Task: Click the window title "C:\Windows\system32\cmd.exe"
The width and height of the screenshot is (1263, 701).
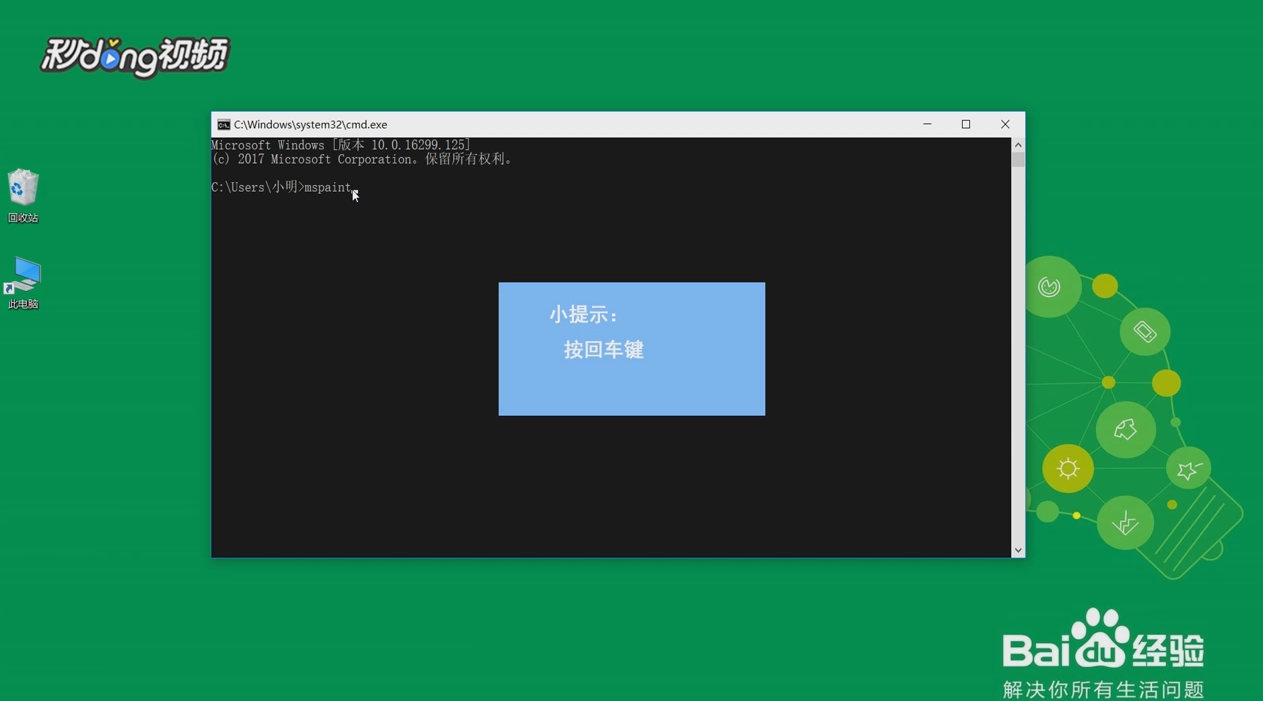Action: tap(310, 125)
